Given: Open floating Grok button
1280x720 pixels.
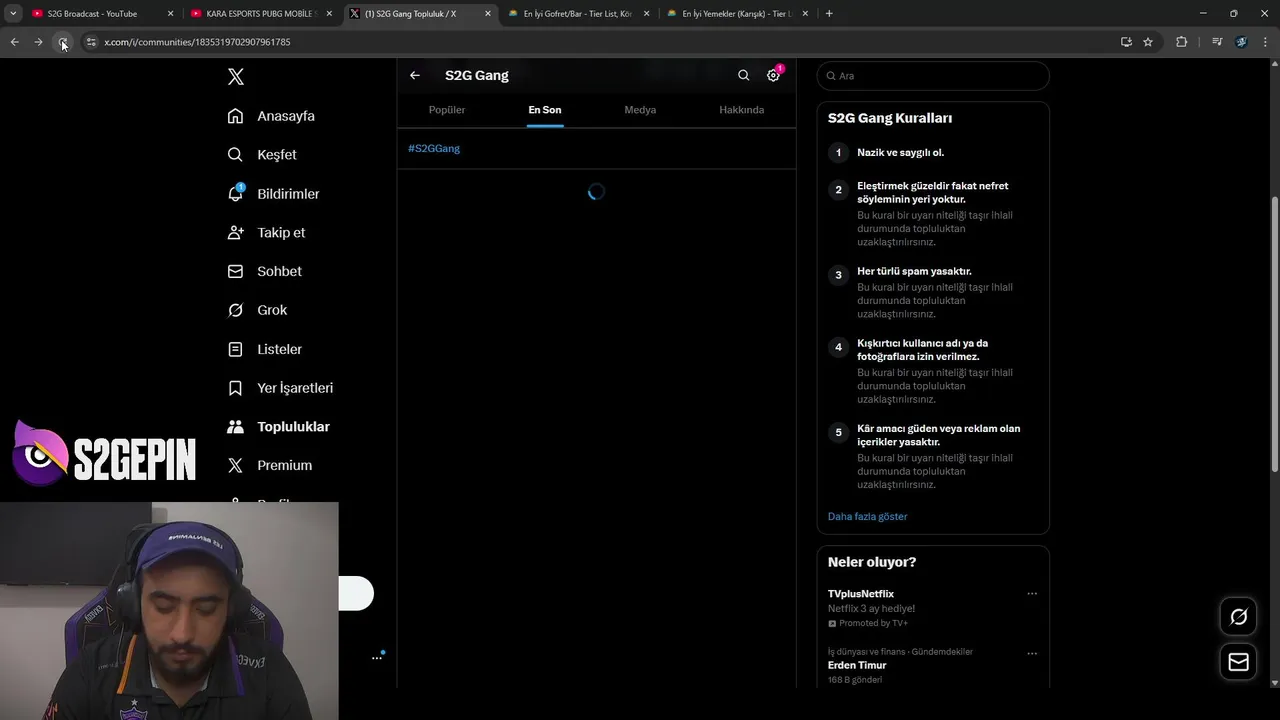Looking at the screenshot, I should coord(1238,617).
